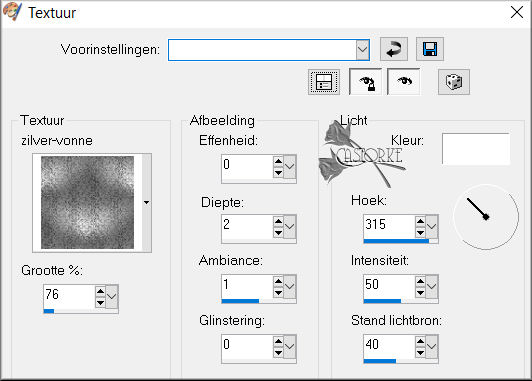Expand the Stand lichtbron slider popup
Image resolution: width=532 pixels, height=381 pixels.
[x=432, y=346]
